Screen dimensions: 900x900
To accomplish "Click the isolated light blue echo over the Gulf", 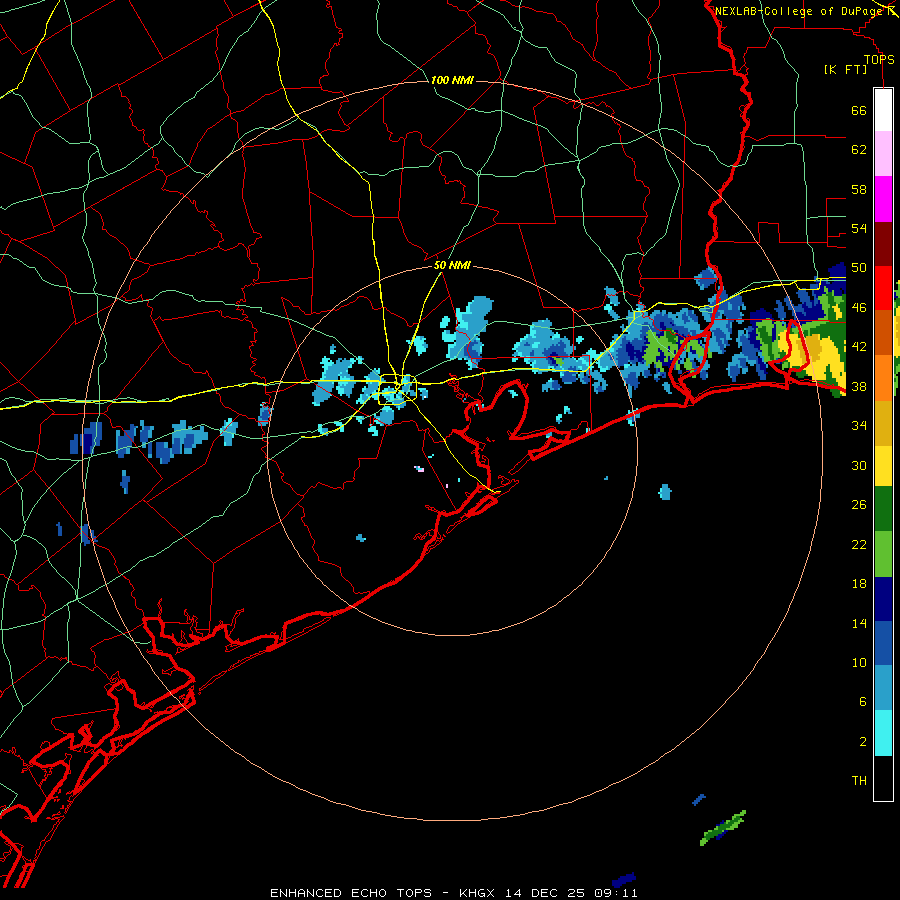I will (665, 492).
